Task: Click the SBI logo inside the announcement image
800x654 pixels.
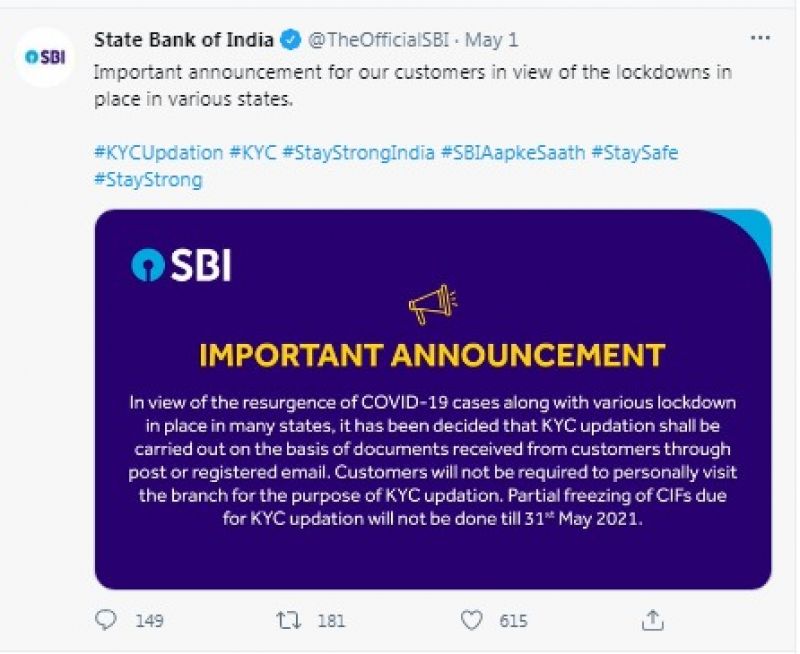Action: click(x=181, y=264)
